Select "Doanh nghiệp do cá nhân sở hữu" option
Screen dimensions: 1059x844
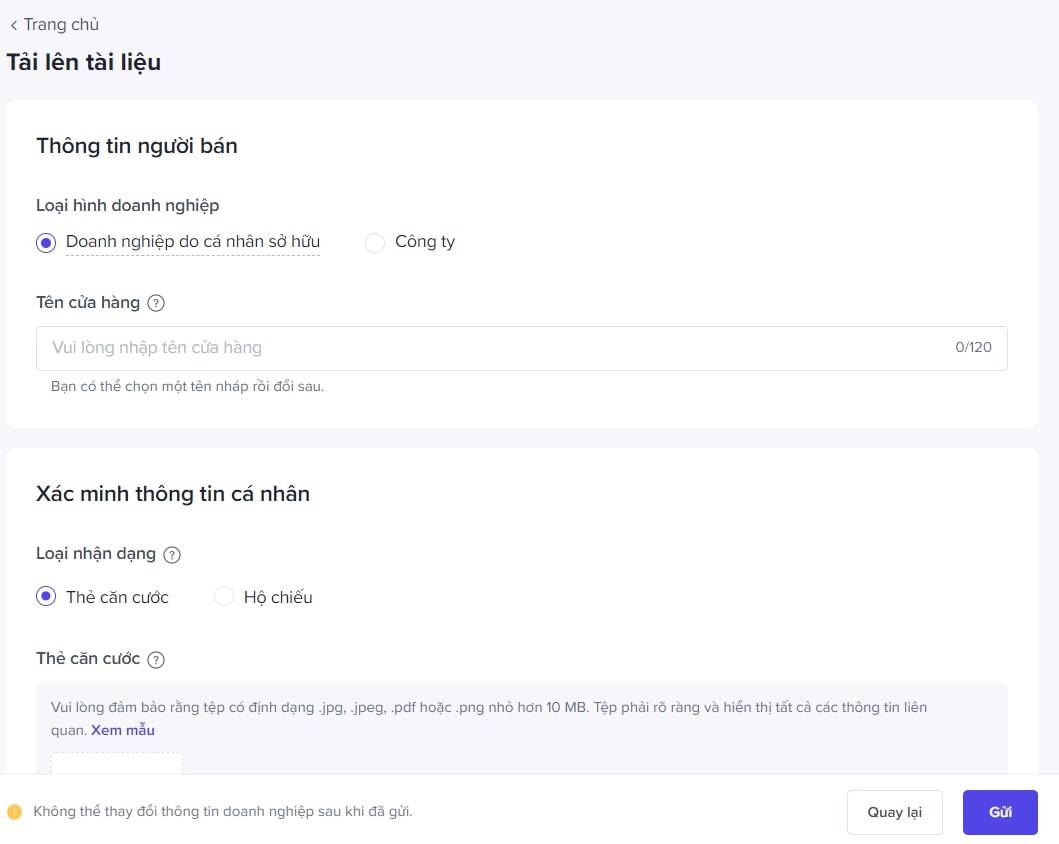point(45,242)
